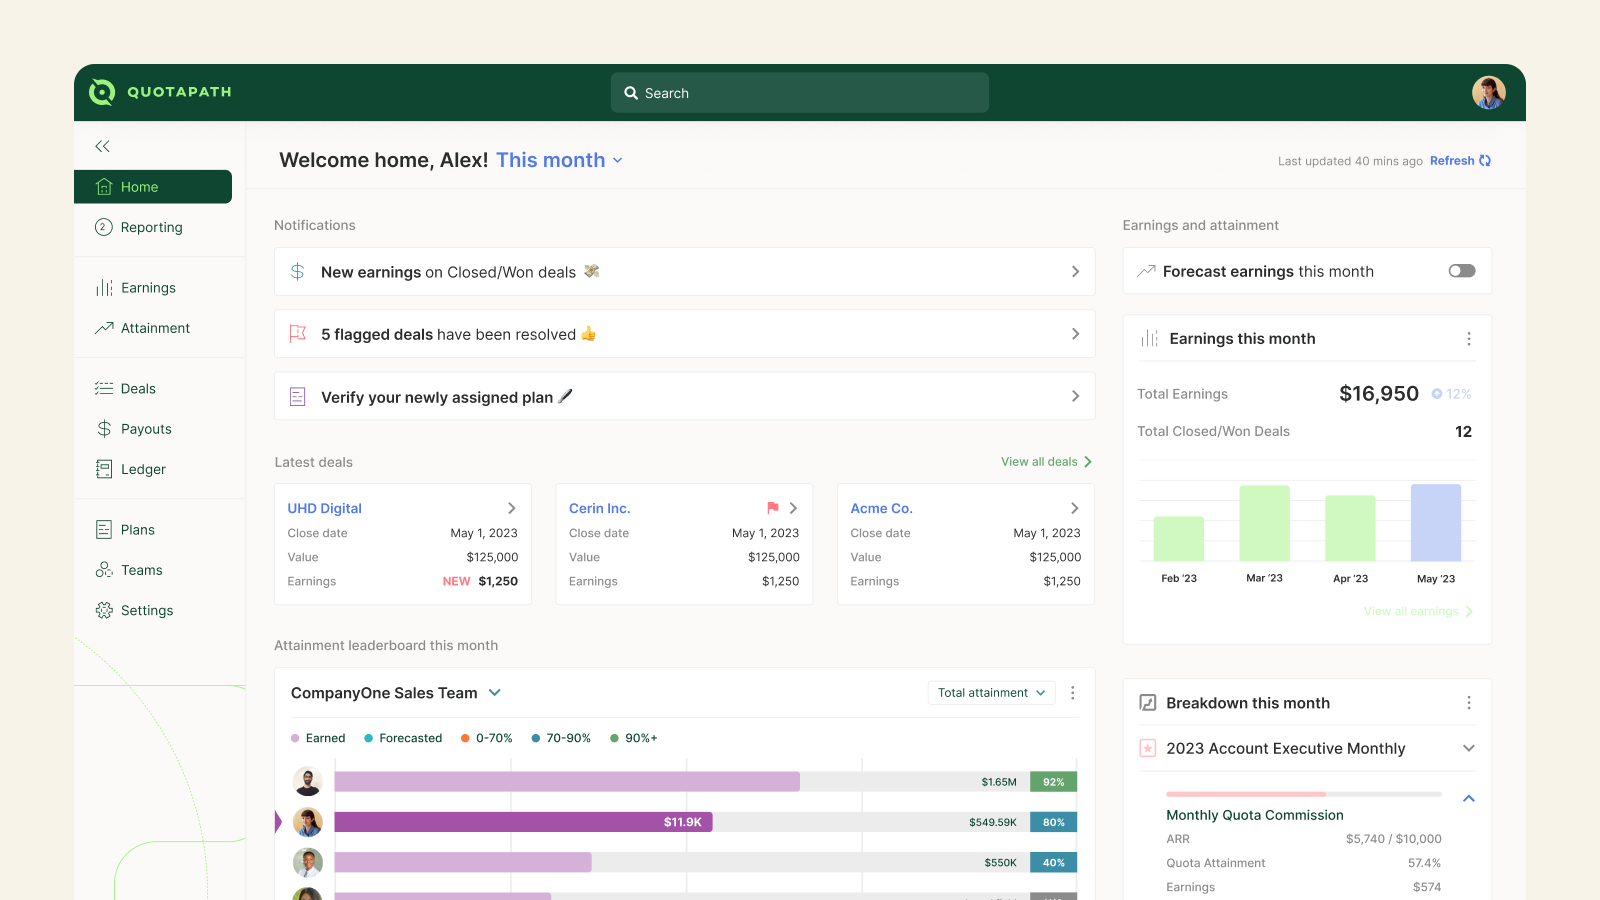
Task: Open three-dot menu on Earnings this month
Action: pyautogui.click(x=1468, y=339)
